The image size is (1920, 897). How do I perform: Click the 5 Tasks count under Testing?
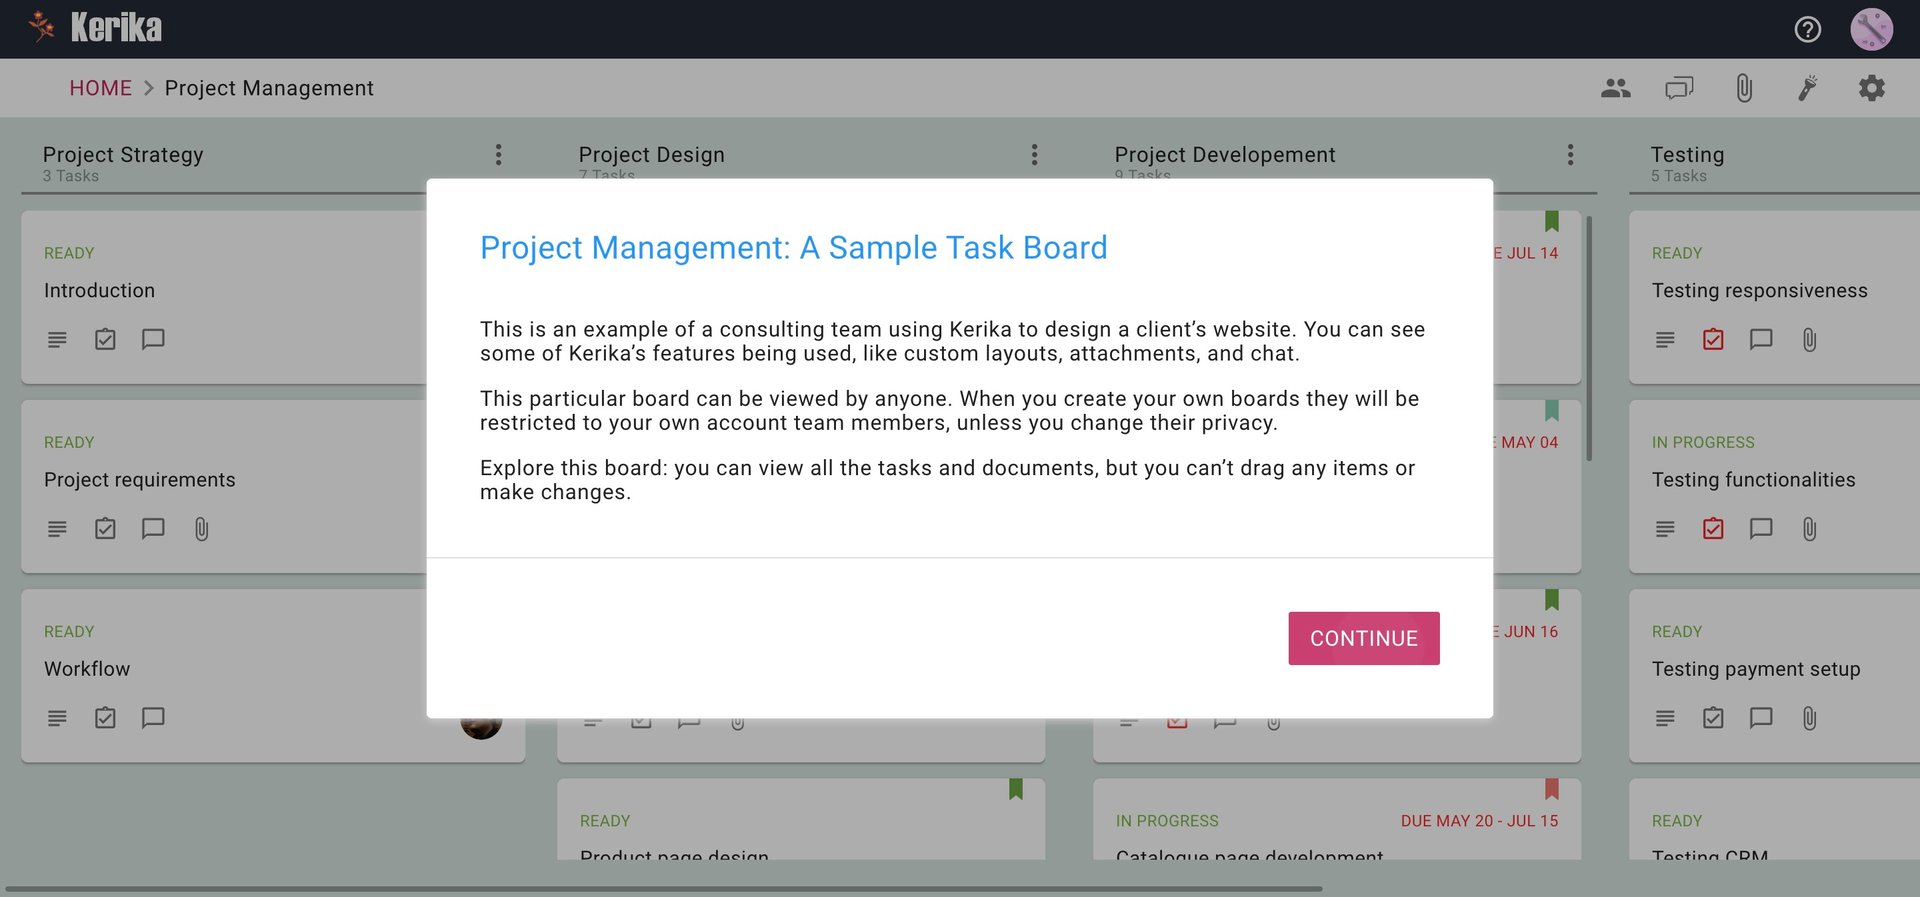coord(1678,176)
